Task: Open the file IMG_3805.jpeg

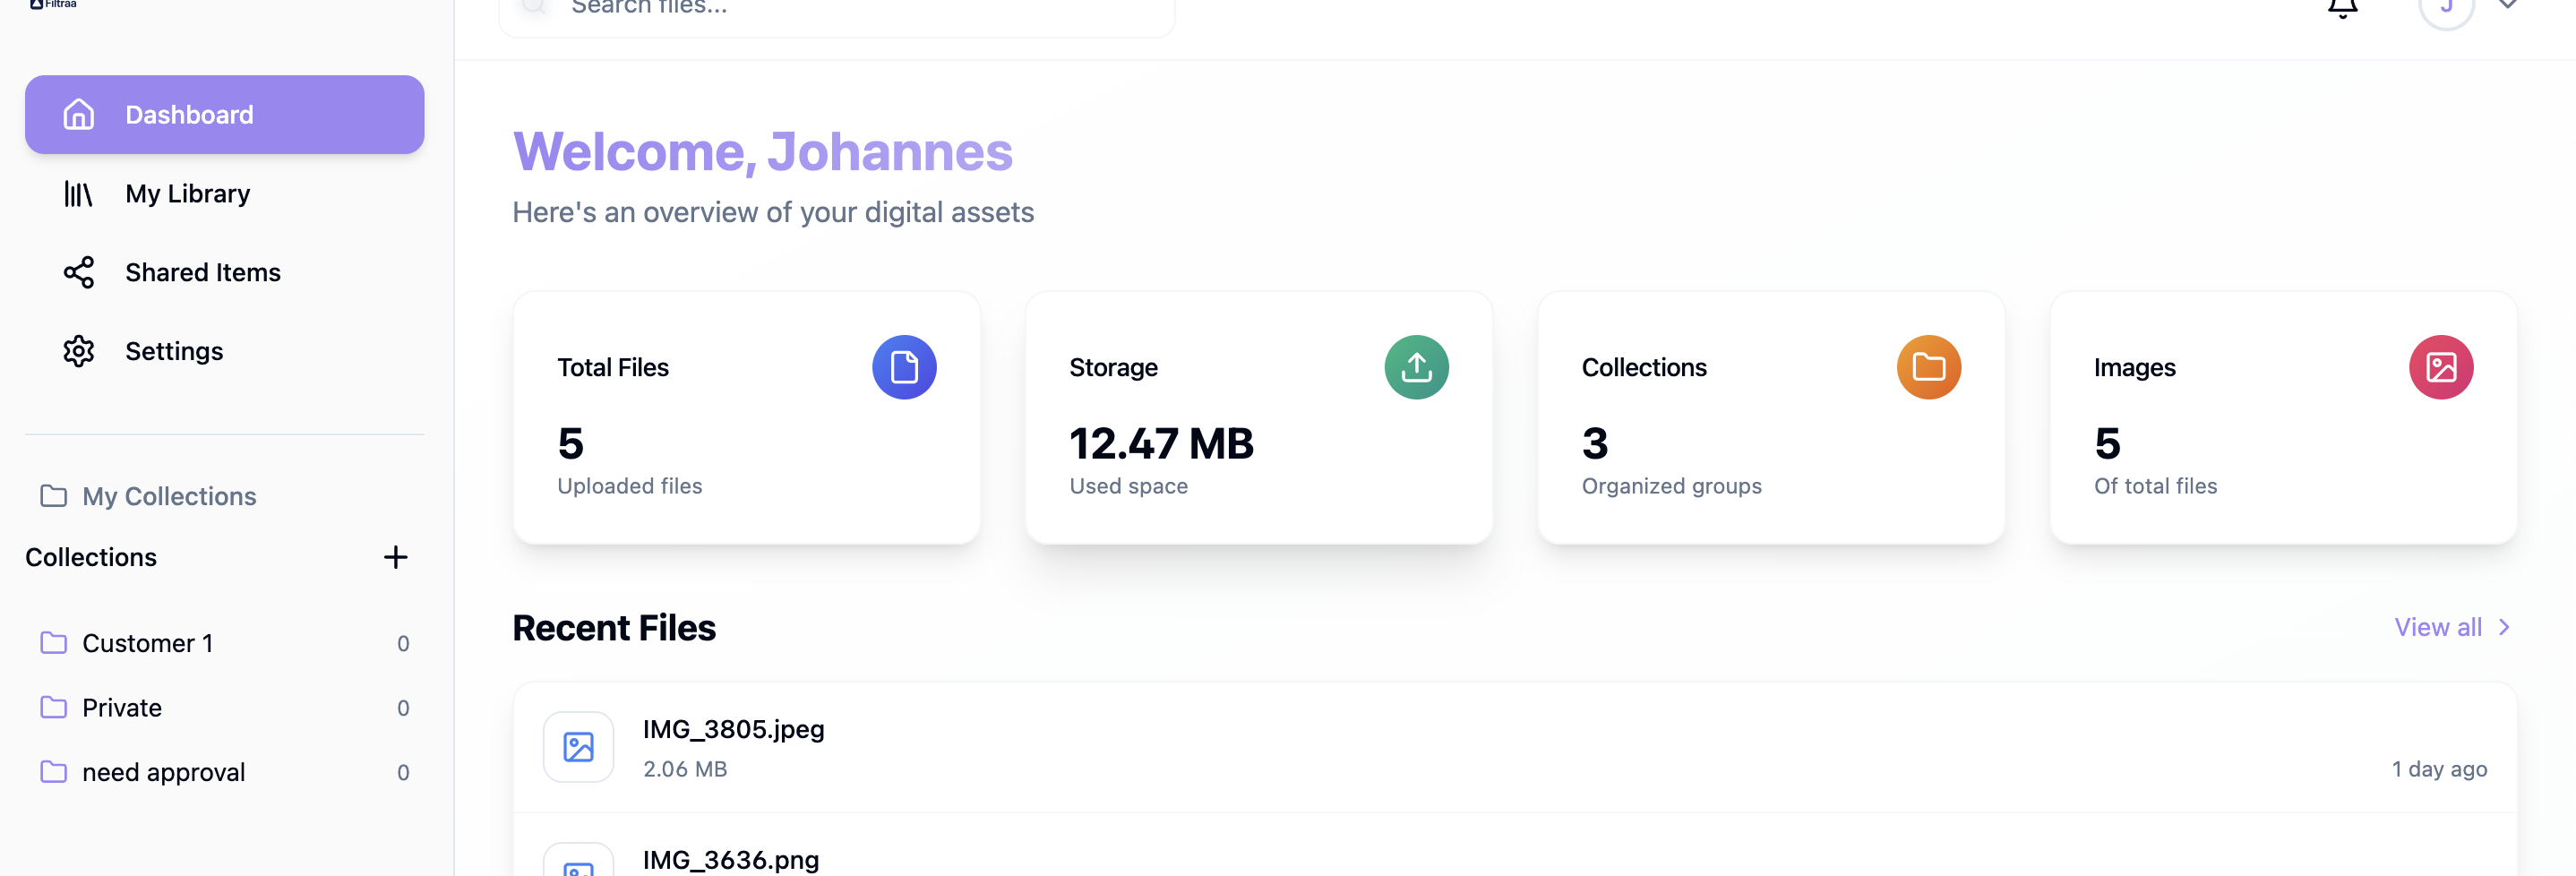Action: click(1514, 748)
